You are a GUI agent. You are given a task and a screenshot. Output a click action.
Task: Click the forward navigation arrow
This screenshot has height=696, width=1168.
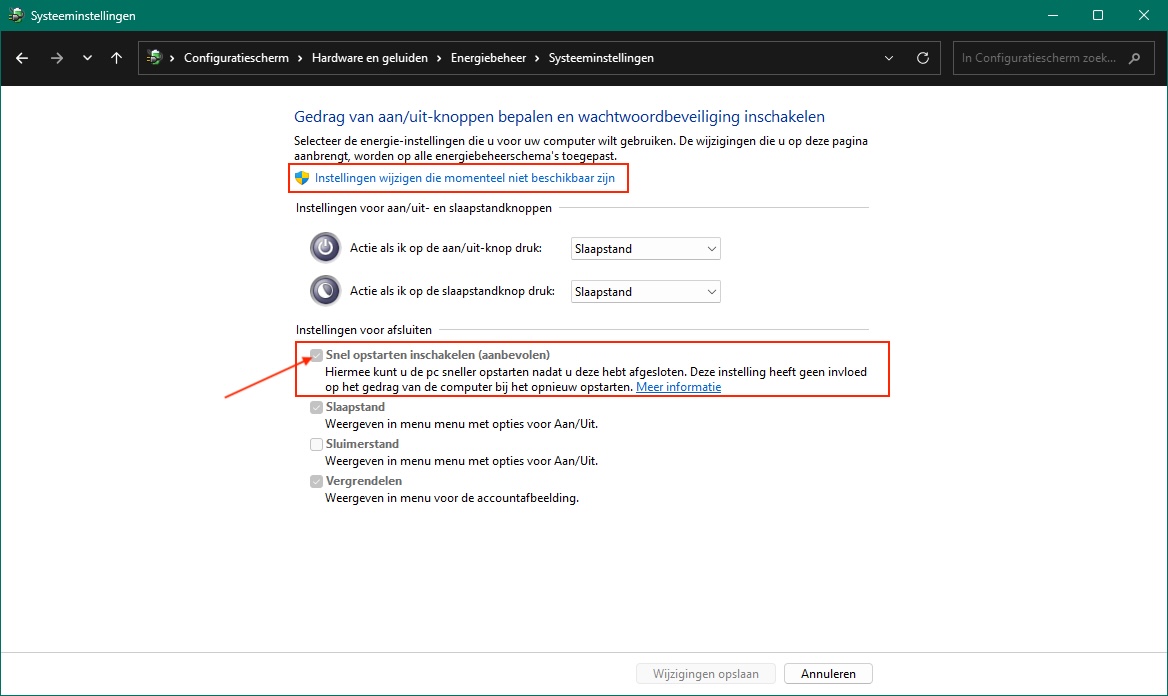coord(57,58)
